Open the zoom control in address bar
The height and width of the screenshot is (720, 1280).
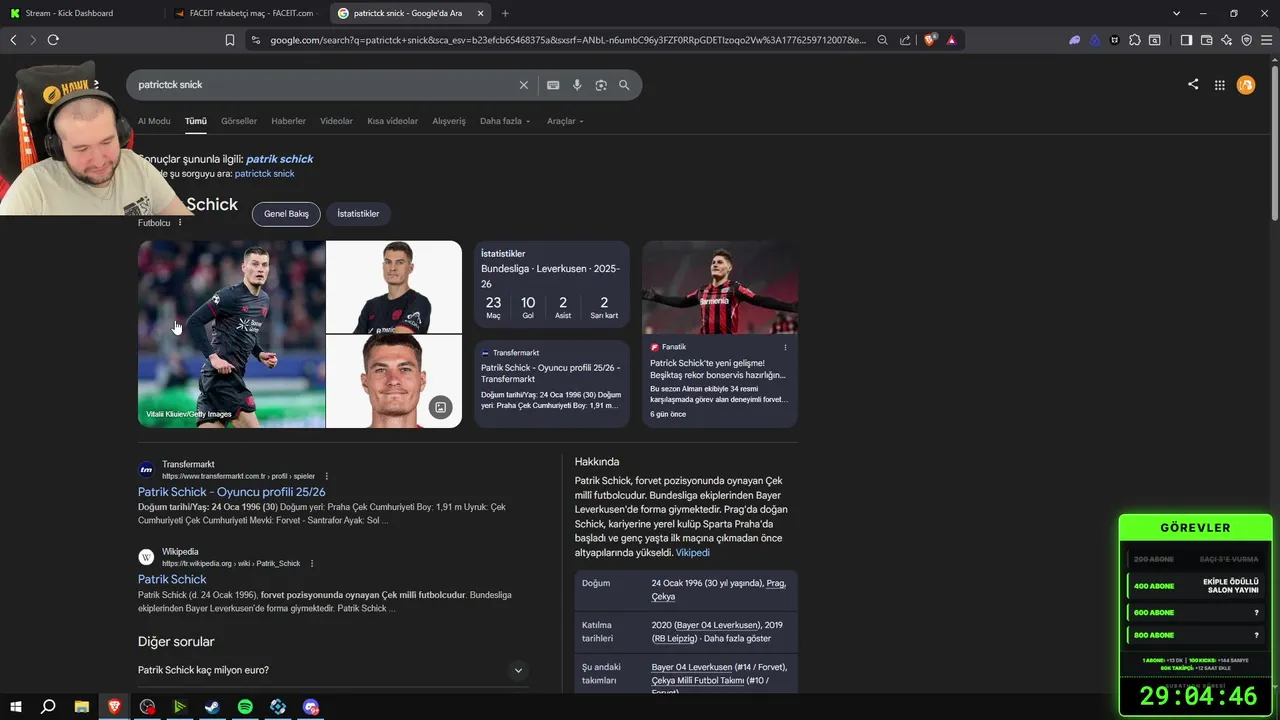click(882, 40)
